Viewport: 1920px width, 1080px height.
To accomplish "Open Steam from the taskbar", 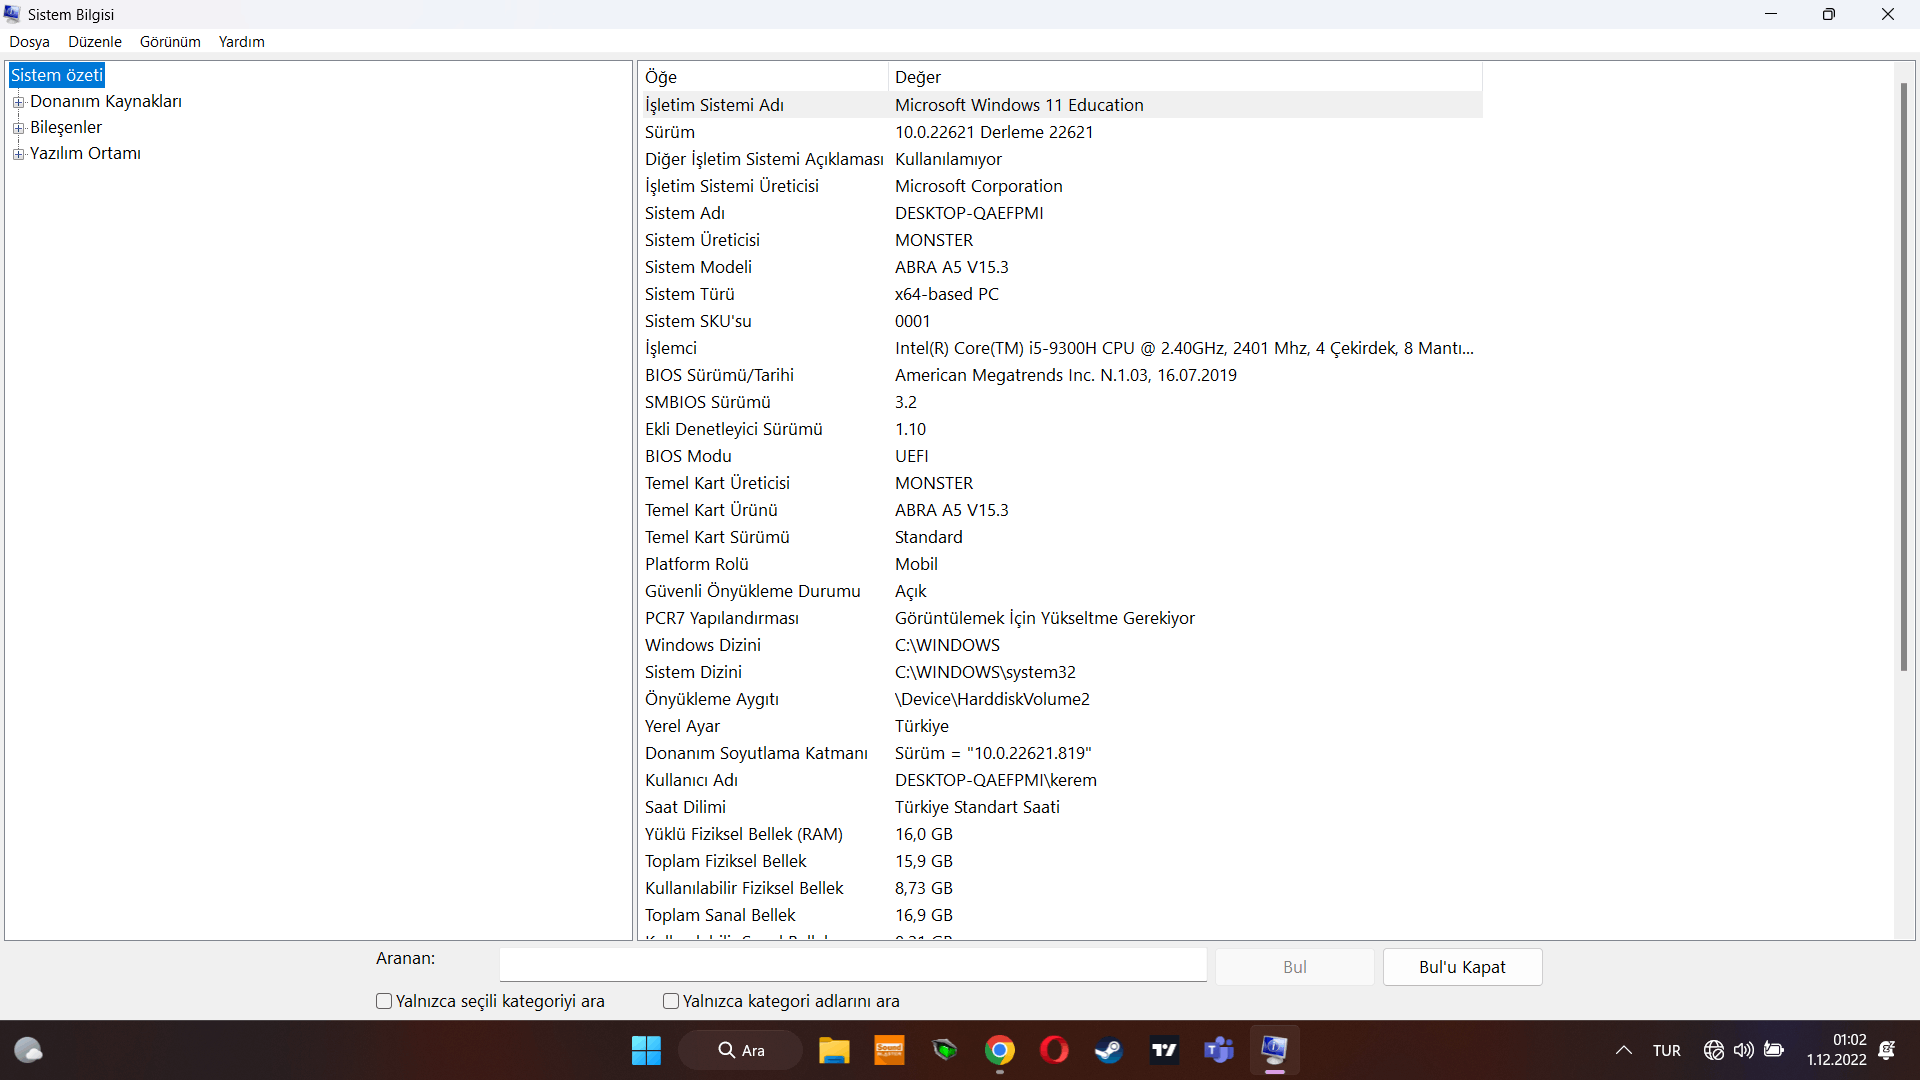I will pyautogui.click(x=1109, y=1050).
